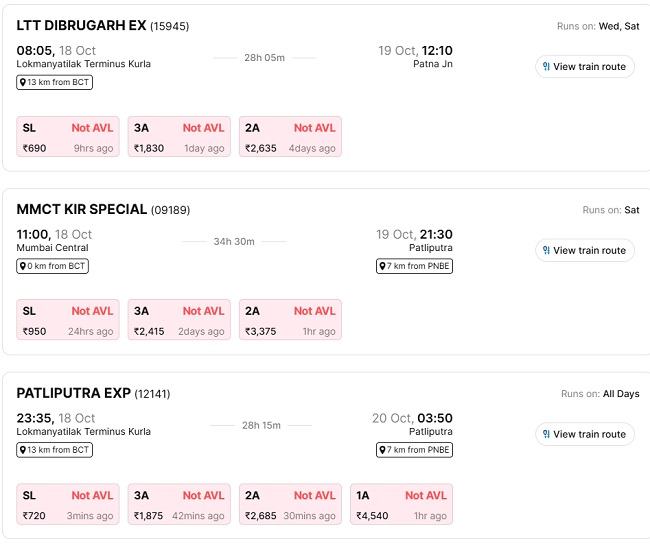Pick 2A class ₹3,375 fare tile
Viewport: 650px width, 548px height.
[290, 320]
